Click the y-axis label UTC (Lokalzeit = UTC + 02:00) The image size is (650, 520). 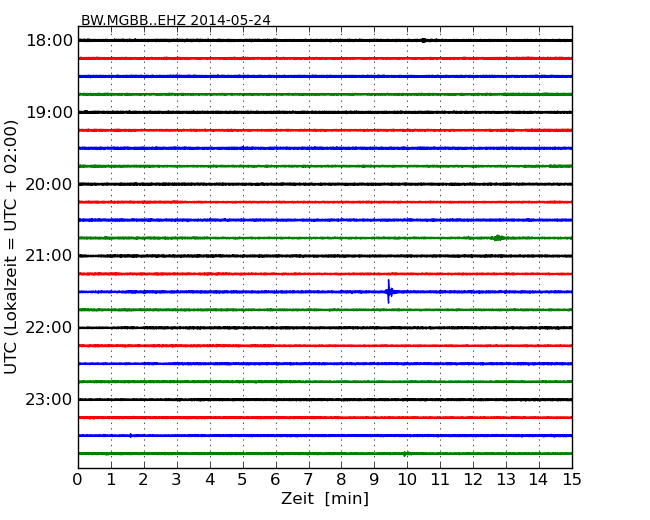pyautogui.click(x=11, y=247)
